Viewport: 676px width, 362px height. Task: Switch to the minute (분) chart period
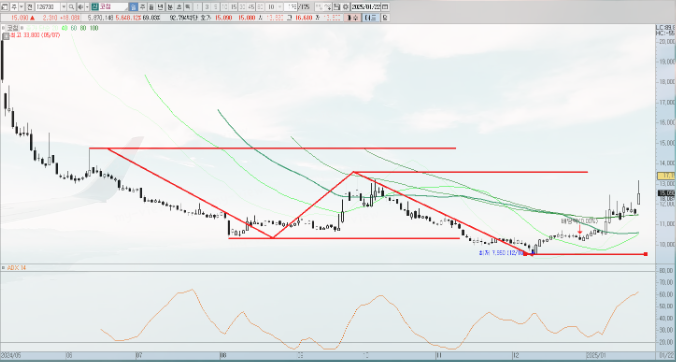click(x=170, y=6)
